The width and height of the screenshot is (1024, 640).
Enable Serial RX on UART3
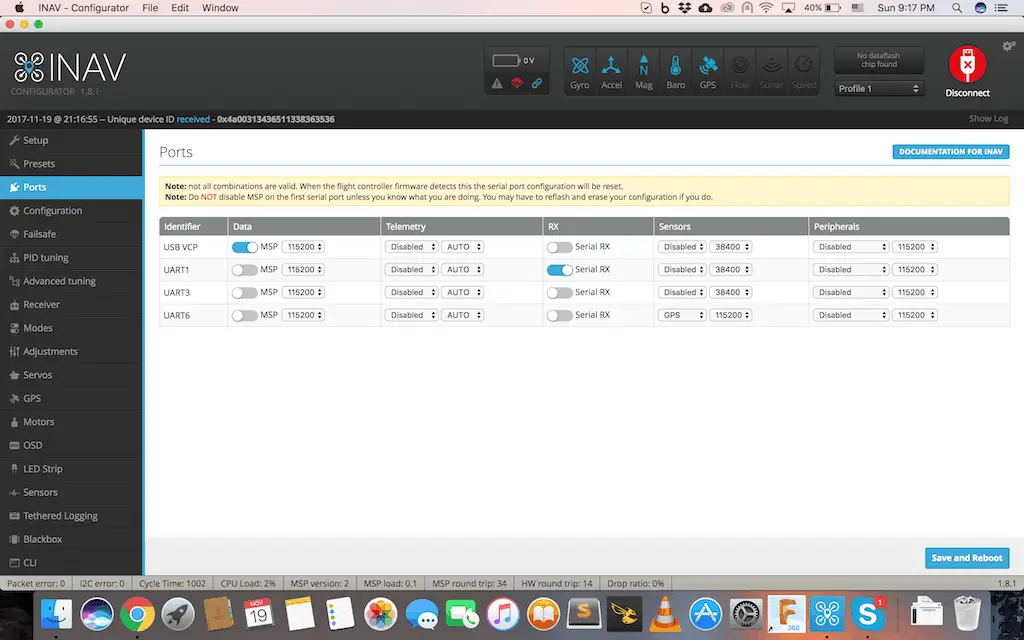click(560, 293)
